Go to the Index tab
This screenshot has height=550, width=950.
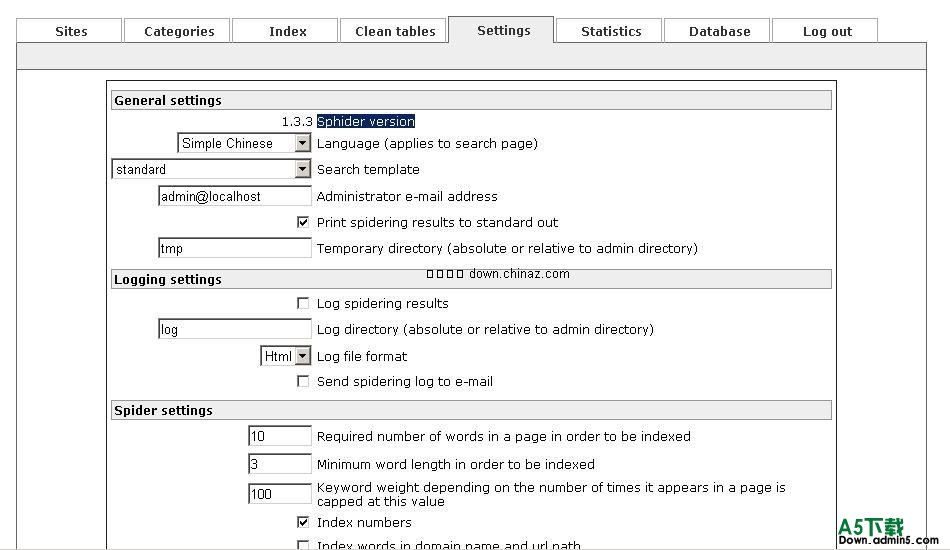[x=288, y=31]
